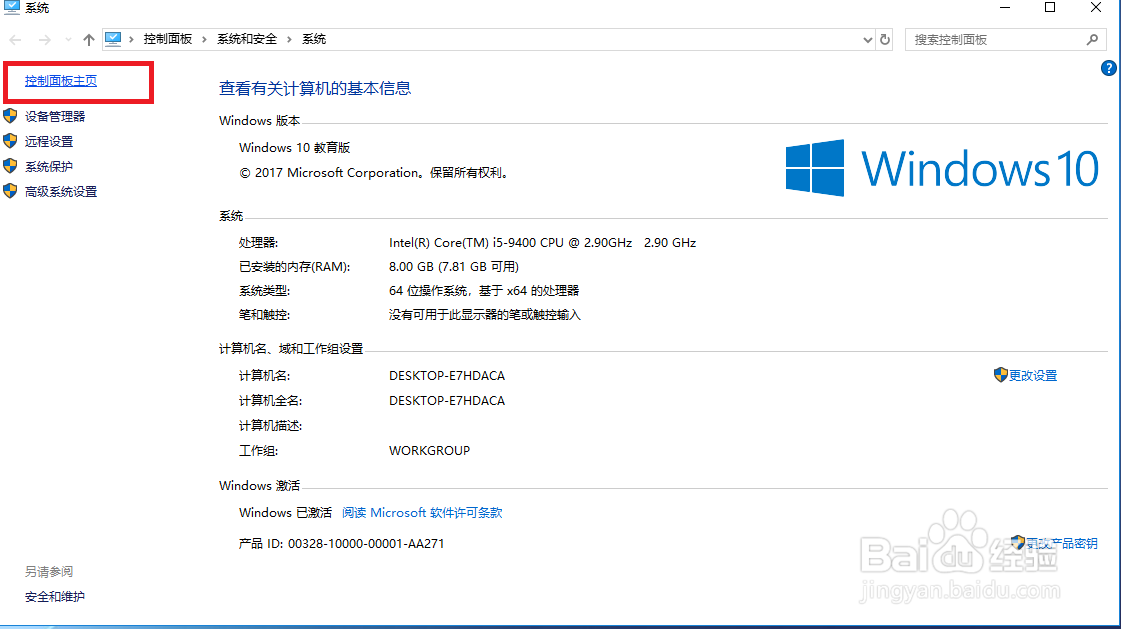Viewport: 1121px width, 629px height.
Task: Click the first DESKTOP-E7HDACA computer name
Action: tap(447, 375)
